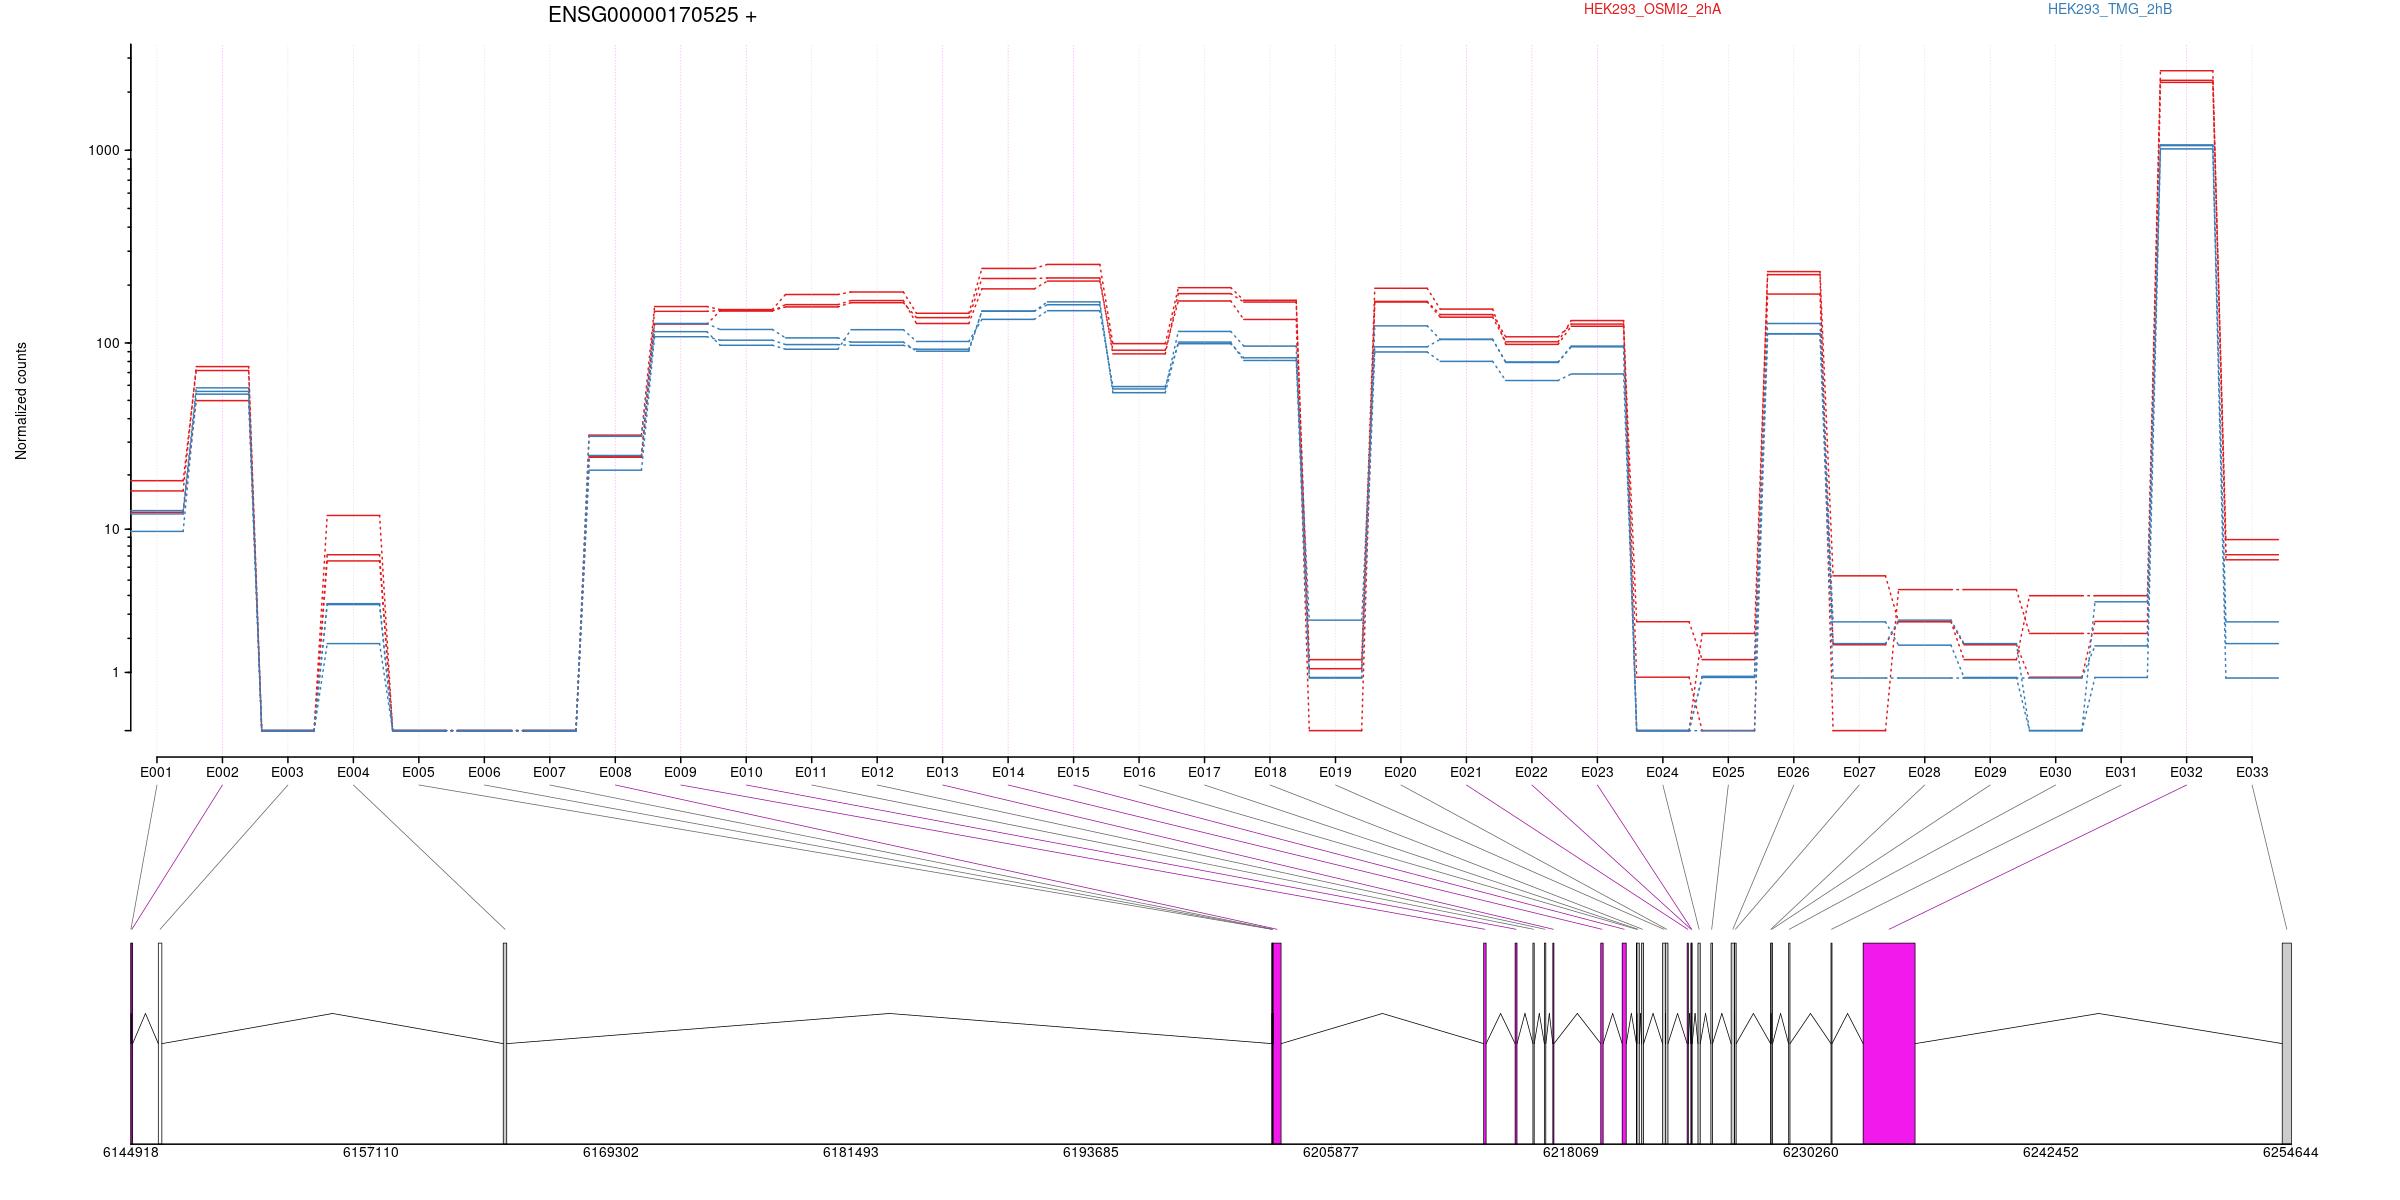
Task: Select the HEK293_OSMI2_2hA legend label
Action: 1652,9
